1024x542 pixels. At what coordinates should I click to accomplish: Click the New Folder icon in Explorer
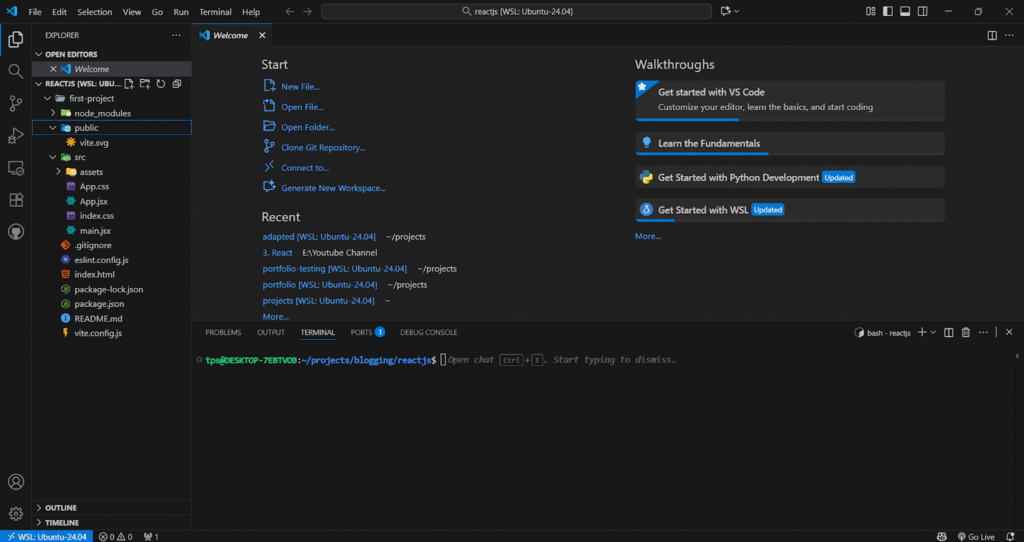click(x=144, y=83)
